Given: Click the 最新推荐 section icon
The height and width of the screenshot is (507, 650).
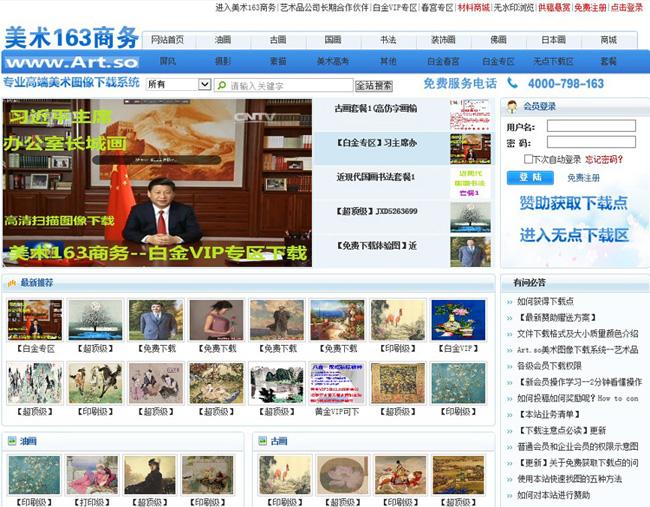Looking at the screenshot, I should 11,283.
